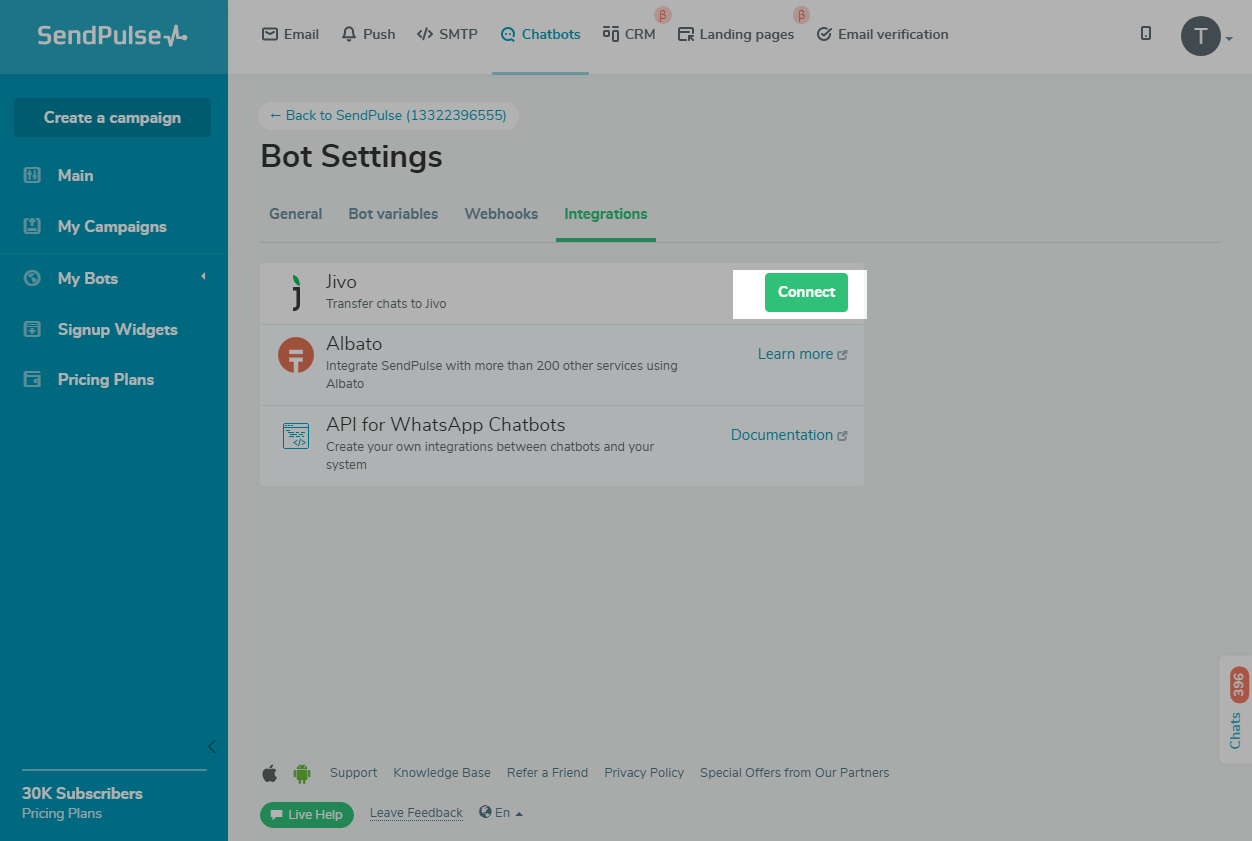This screenshot has width=1252, height=841.
Task: Open My Campaigns in the sidebar
Action: 112,226
